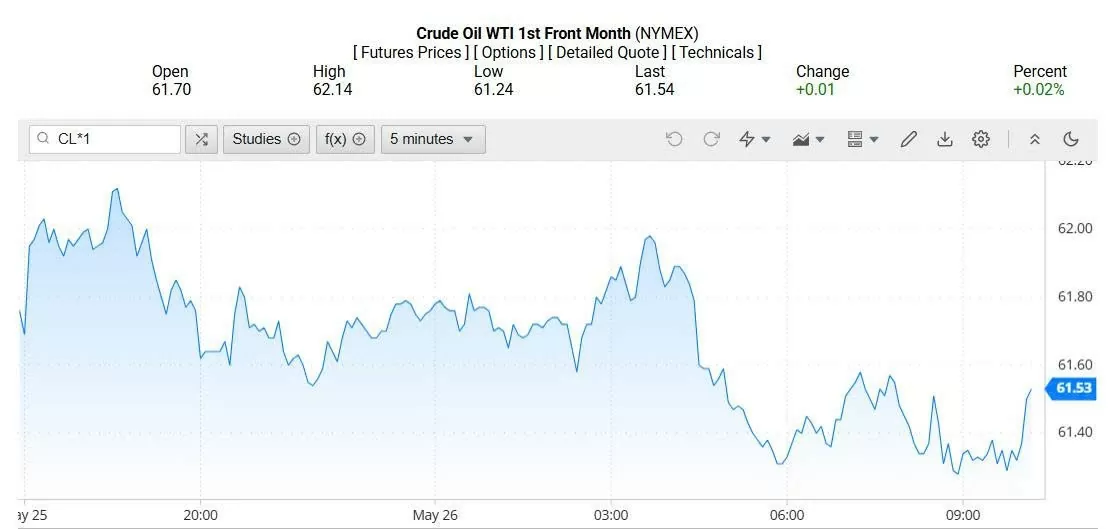Open the chart type area icon menu
The height and width of the screenshot is (529, 1111).
(x=808, y=140)
